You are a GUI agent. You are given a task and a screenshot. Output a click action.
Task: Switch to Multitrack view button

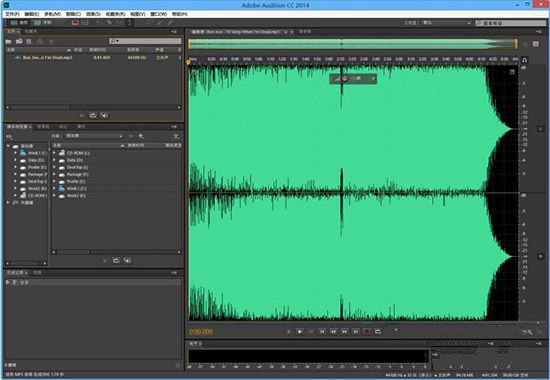pos(42,22)
